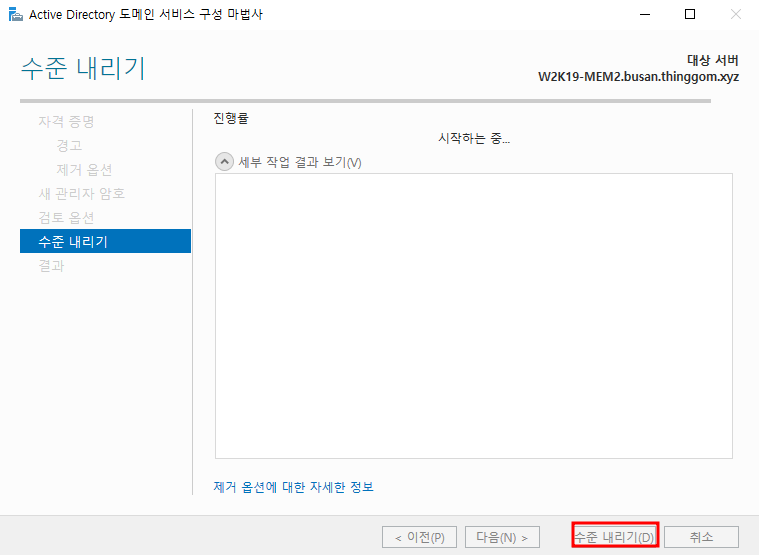Click the 시작하는 중... status text
759x555 pixels.
pyautogui.click(x=474, y=138)
